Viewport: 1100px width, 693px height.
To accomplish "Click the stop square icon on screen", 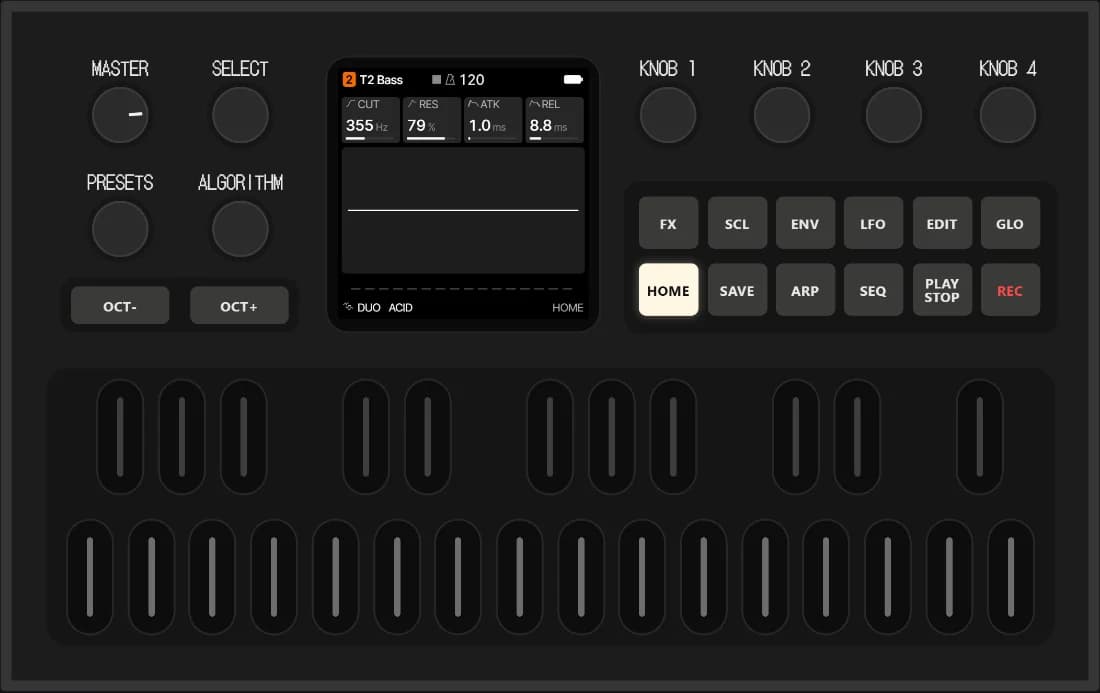I will 436,80.
